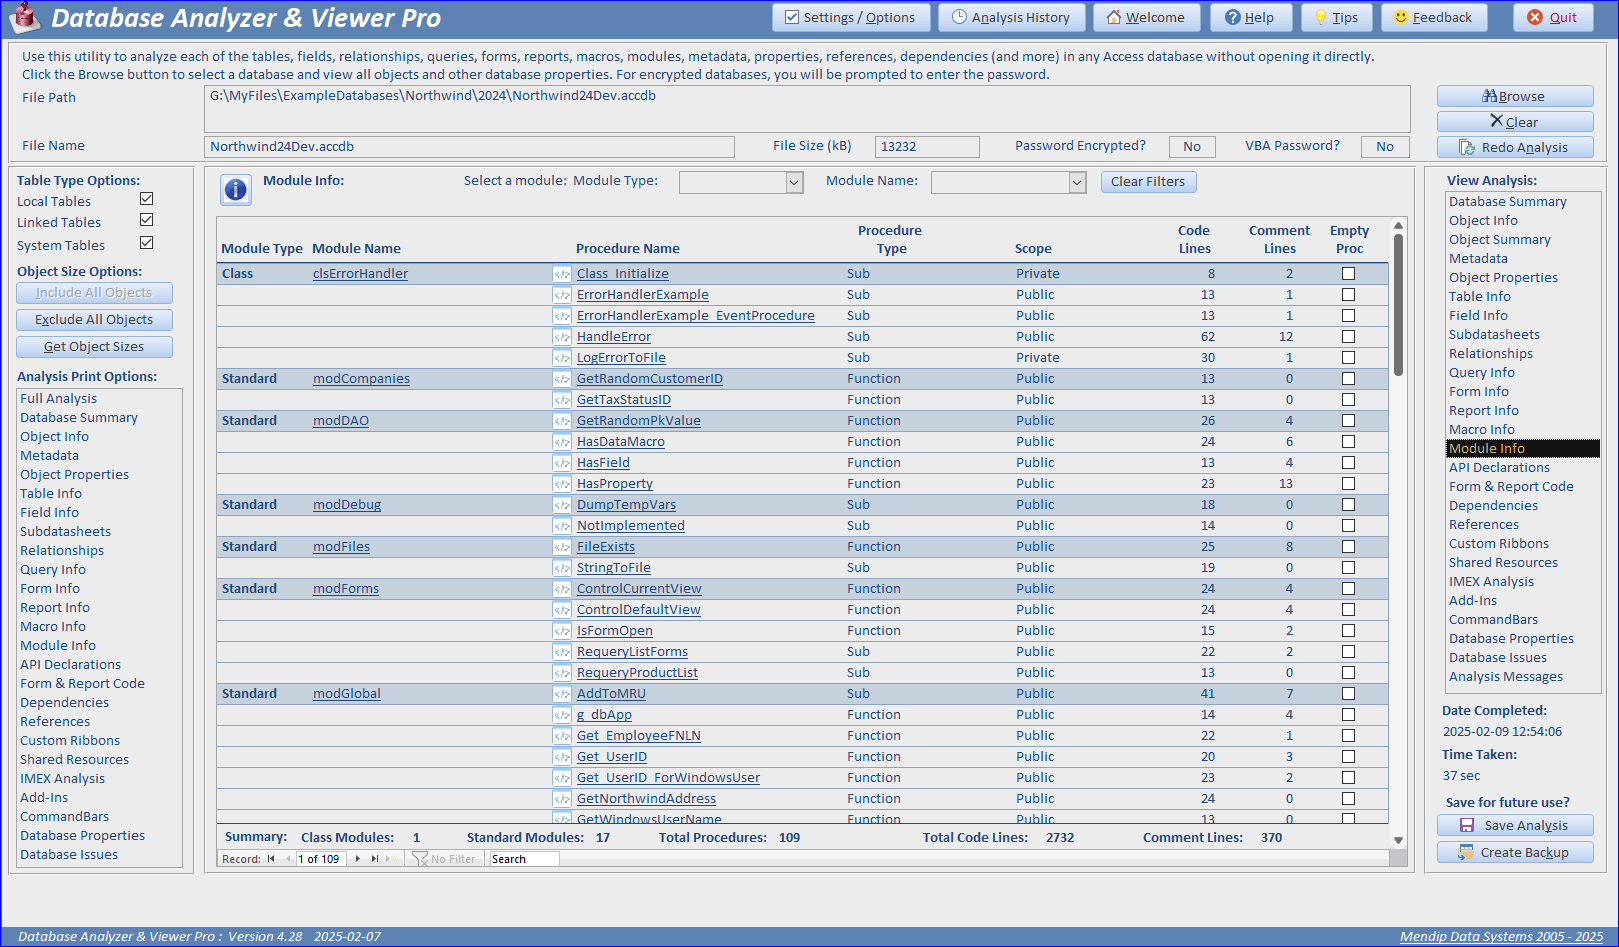Screen dimensions: 1619x947
Task: Check Empty Proc box for Class_Initialize row
Action: click(x=1348, y=274)
